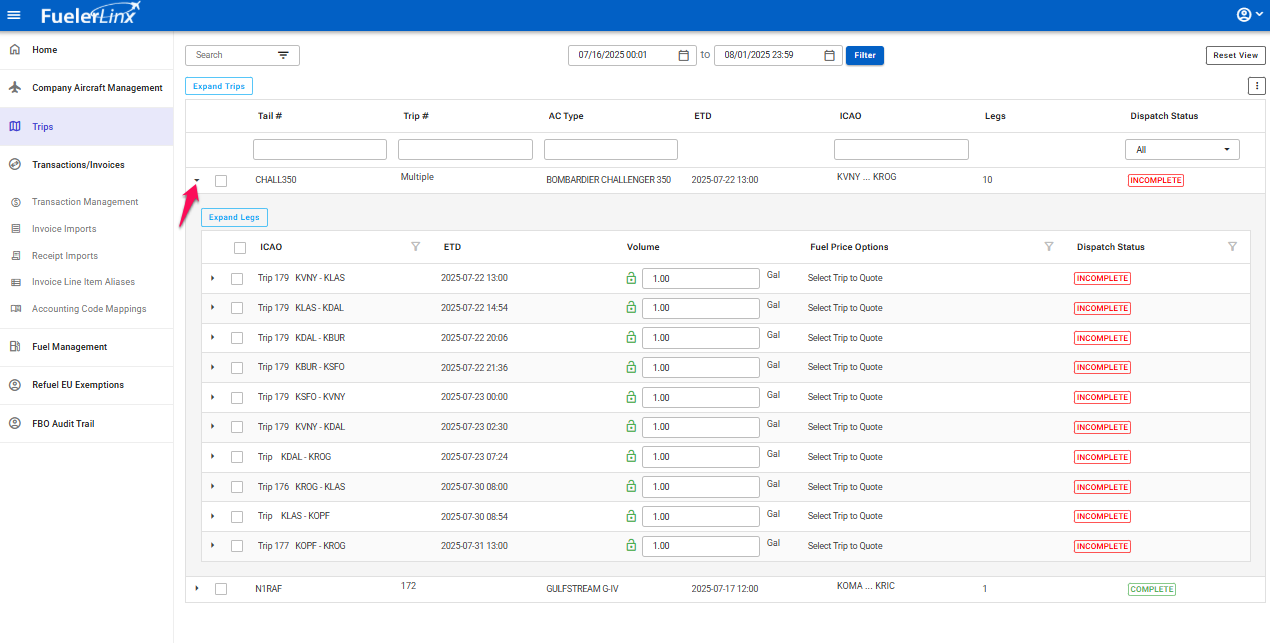Click the ICAO column filter funnel icon
The width and height of the screenshot is (1270, 643).
pyautogui.click(x=415, y=247)
